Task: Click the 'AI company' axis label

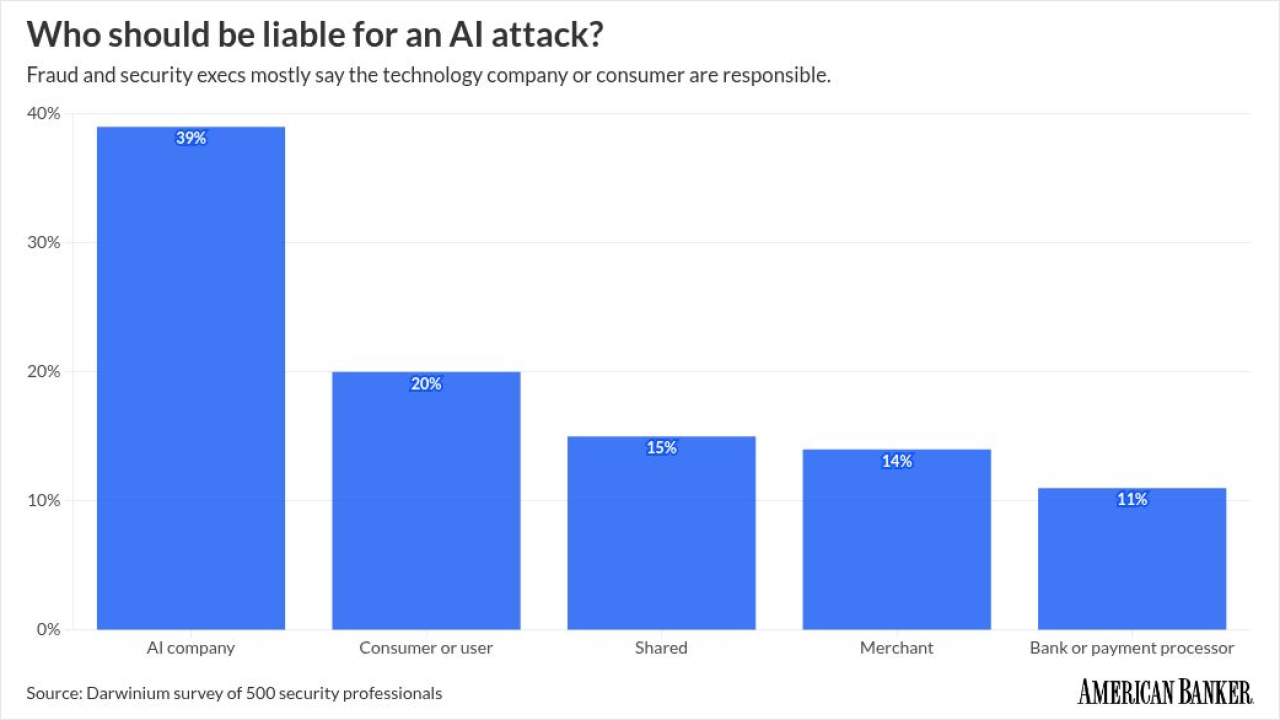Action: click(x=191, y=648)
